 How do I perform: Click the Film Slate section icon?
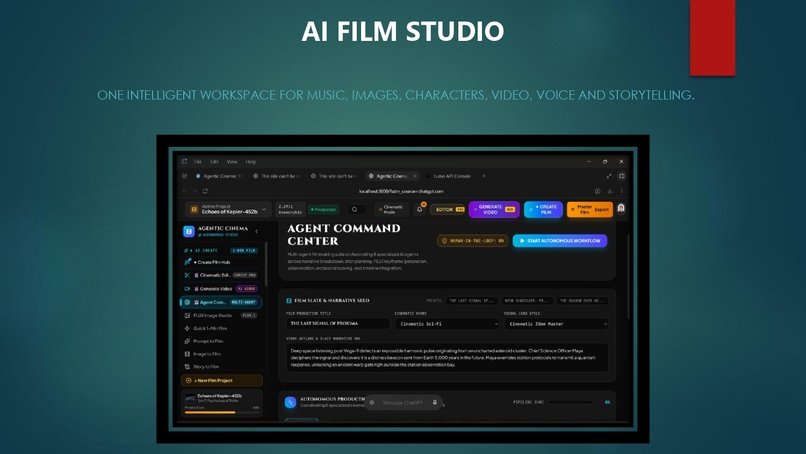[x=289, y=300]
